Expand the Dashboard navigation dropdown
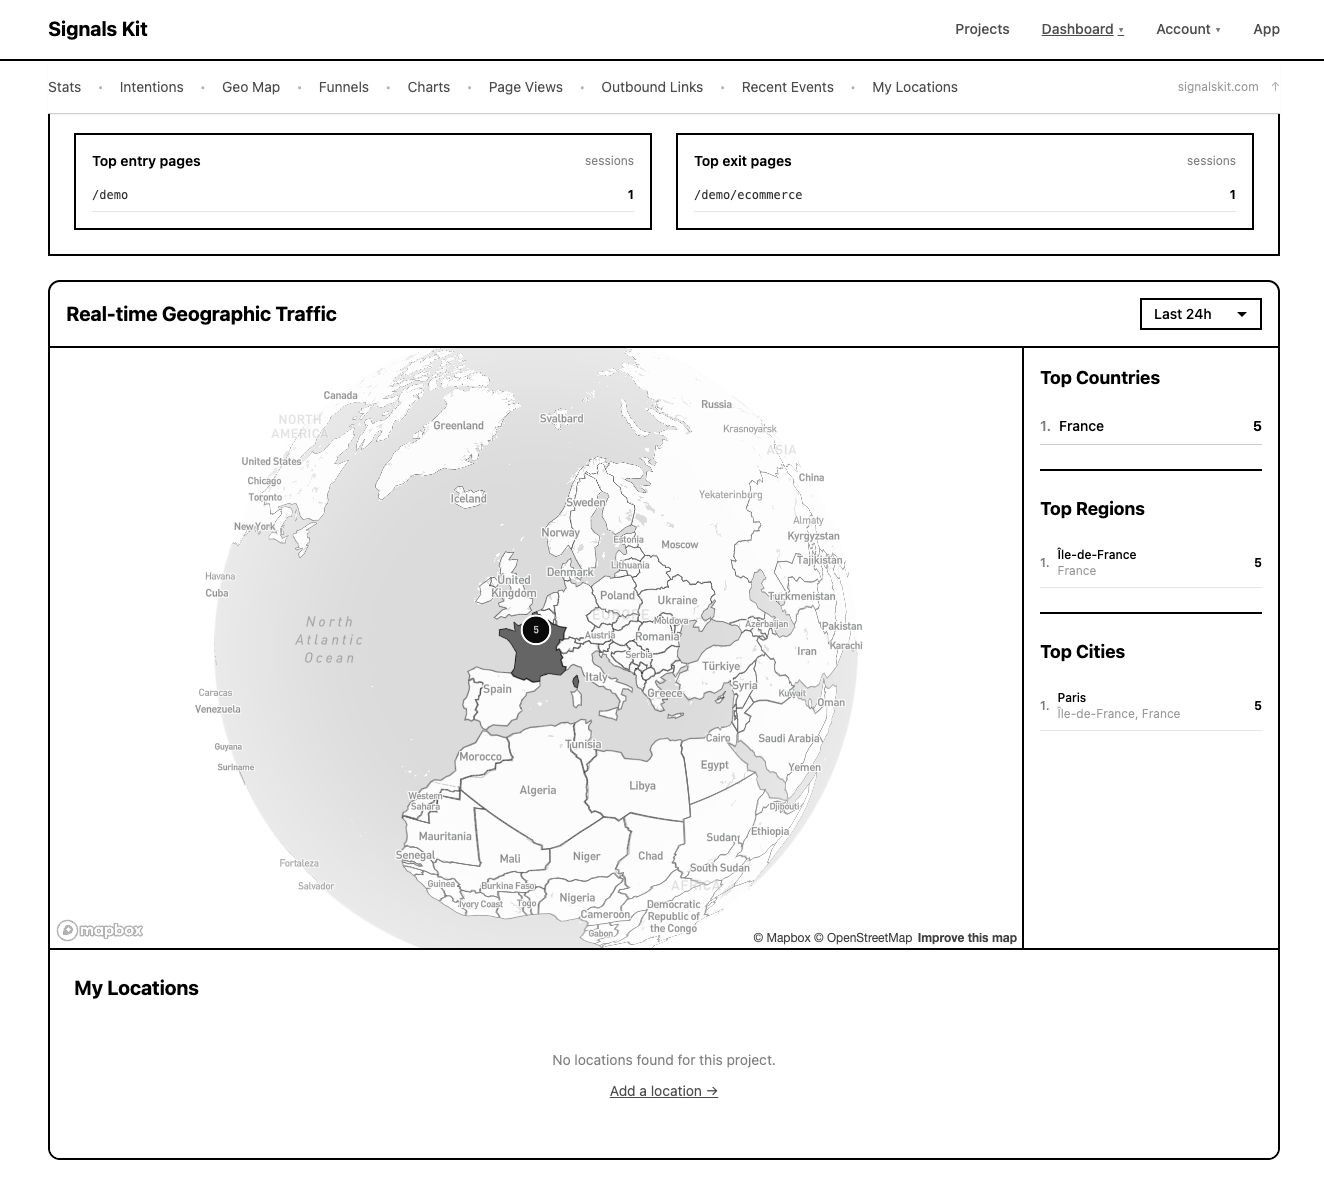This screenshot has width=1324, height=1197. click(x=1082, y=29)
